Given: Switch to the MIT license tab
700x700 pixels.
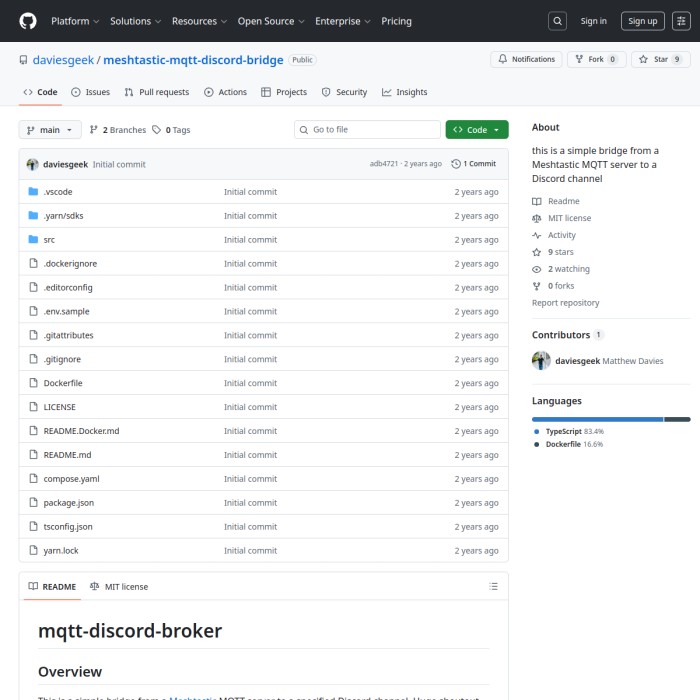Looking at the screenshot, I should point(118,587).
